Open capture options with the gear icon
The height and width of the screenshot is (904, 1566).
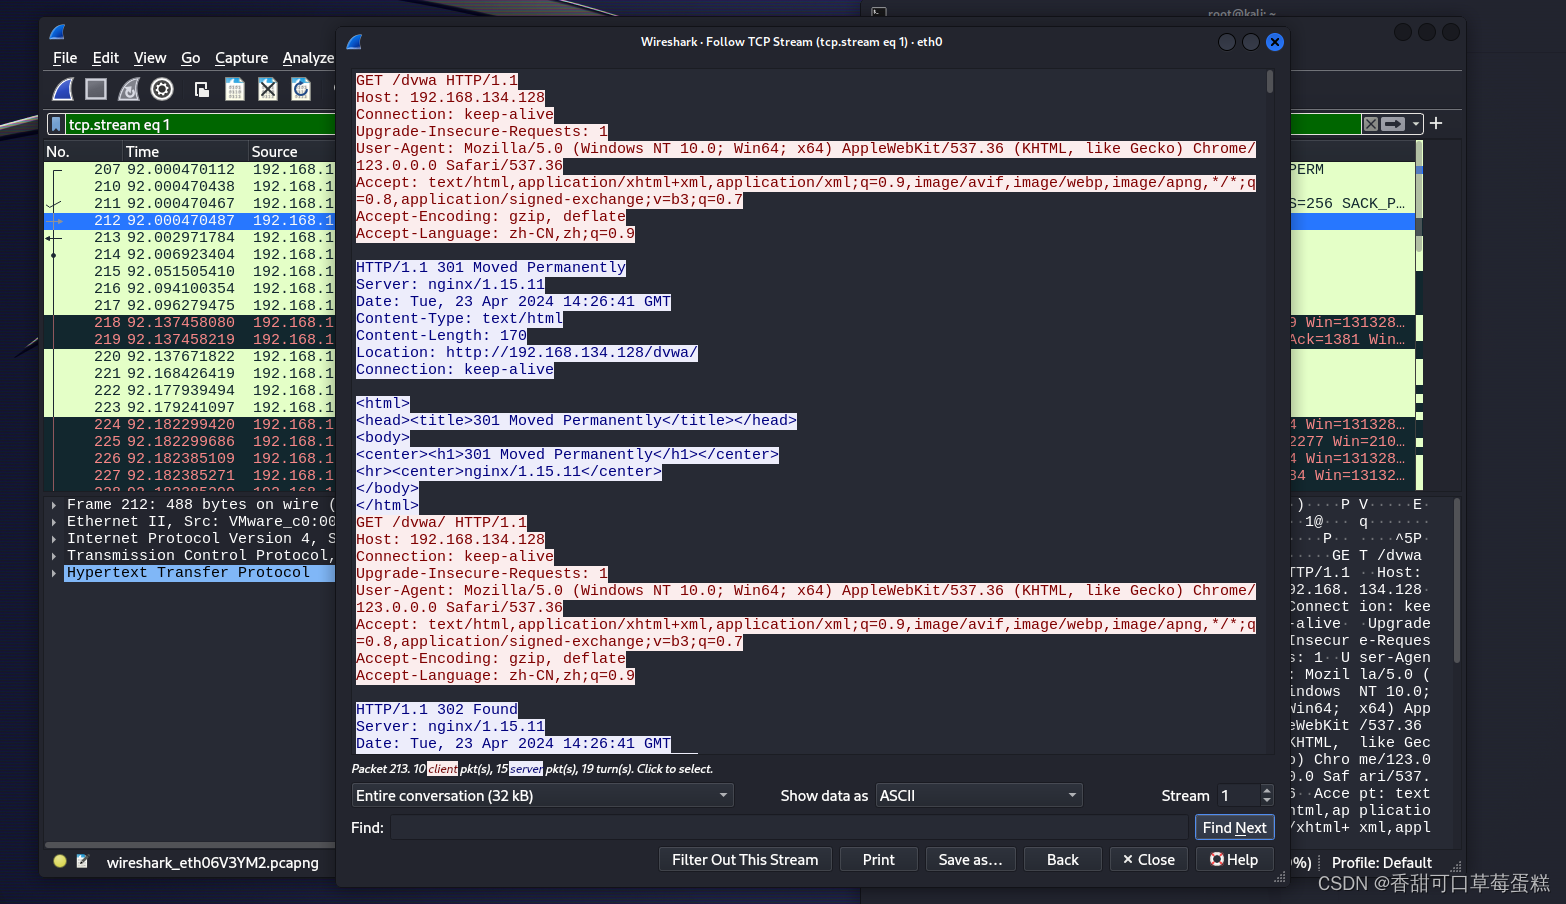(x=162, y=90)
